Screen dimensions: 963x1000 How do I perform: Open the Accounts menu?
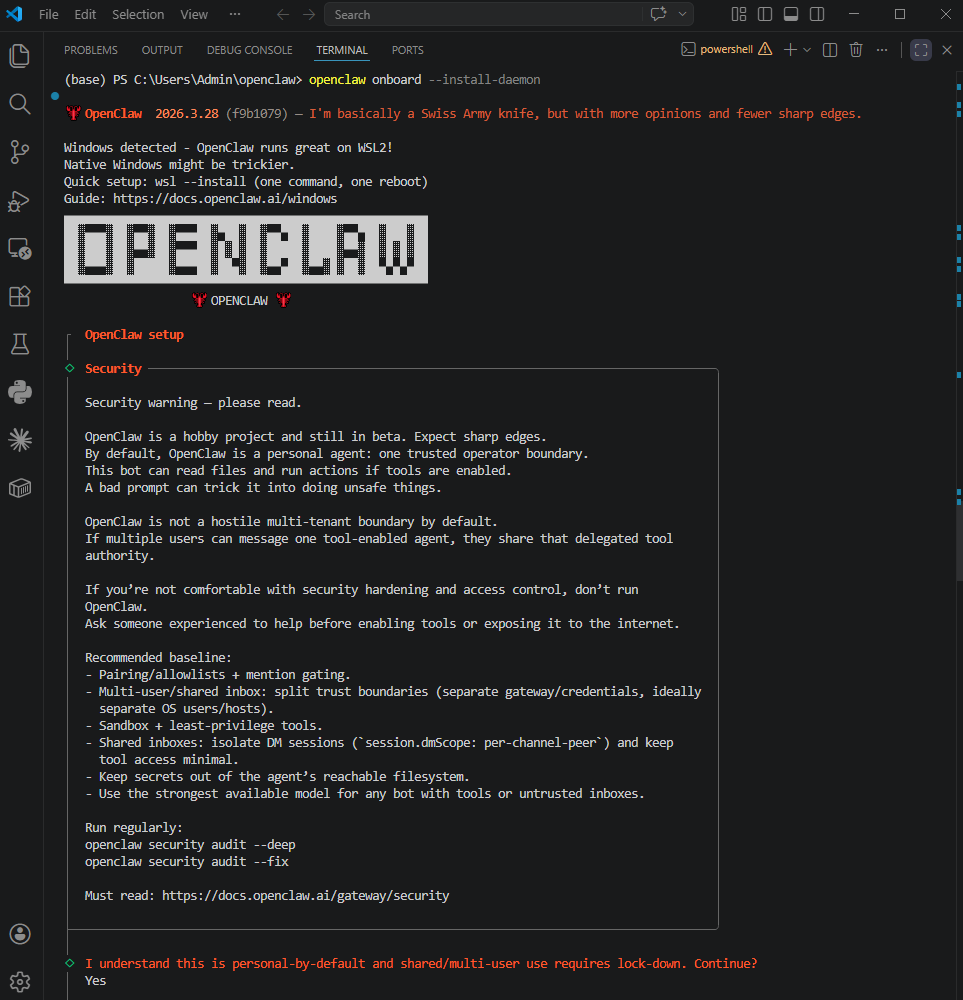[20, 934]
